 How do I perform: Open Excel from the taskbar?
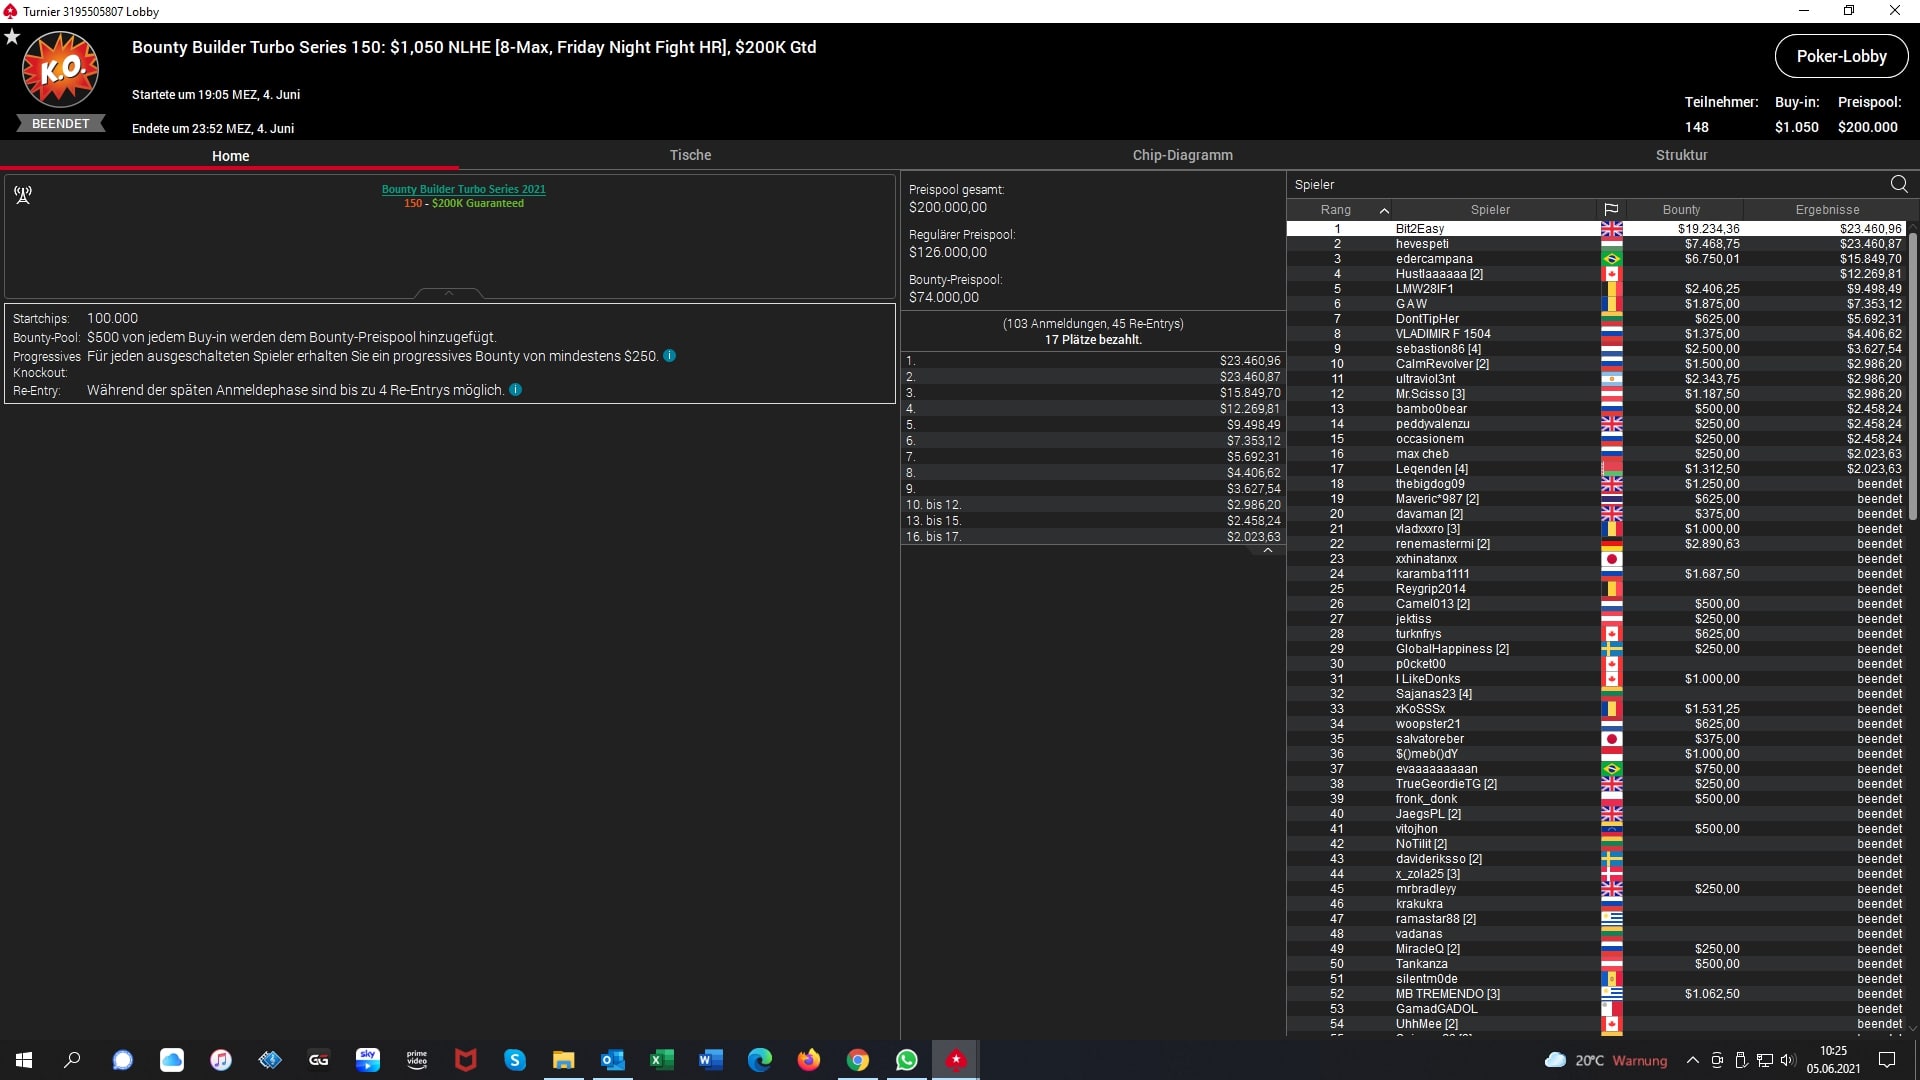[x=661, y=1060]
